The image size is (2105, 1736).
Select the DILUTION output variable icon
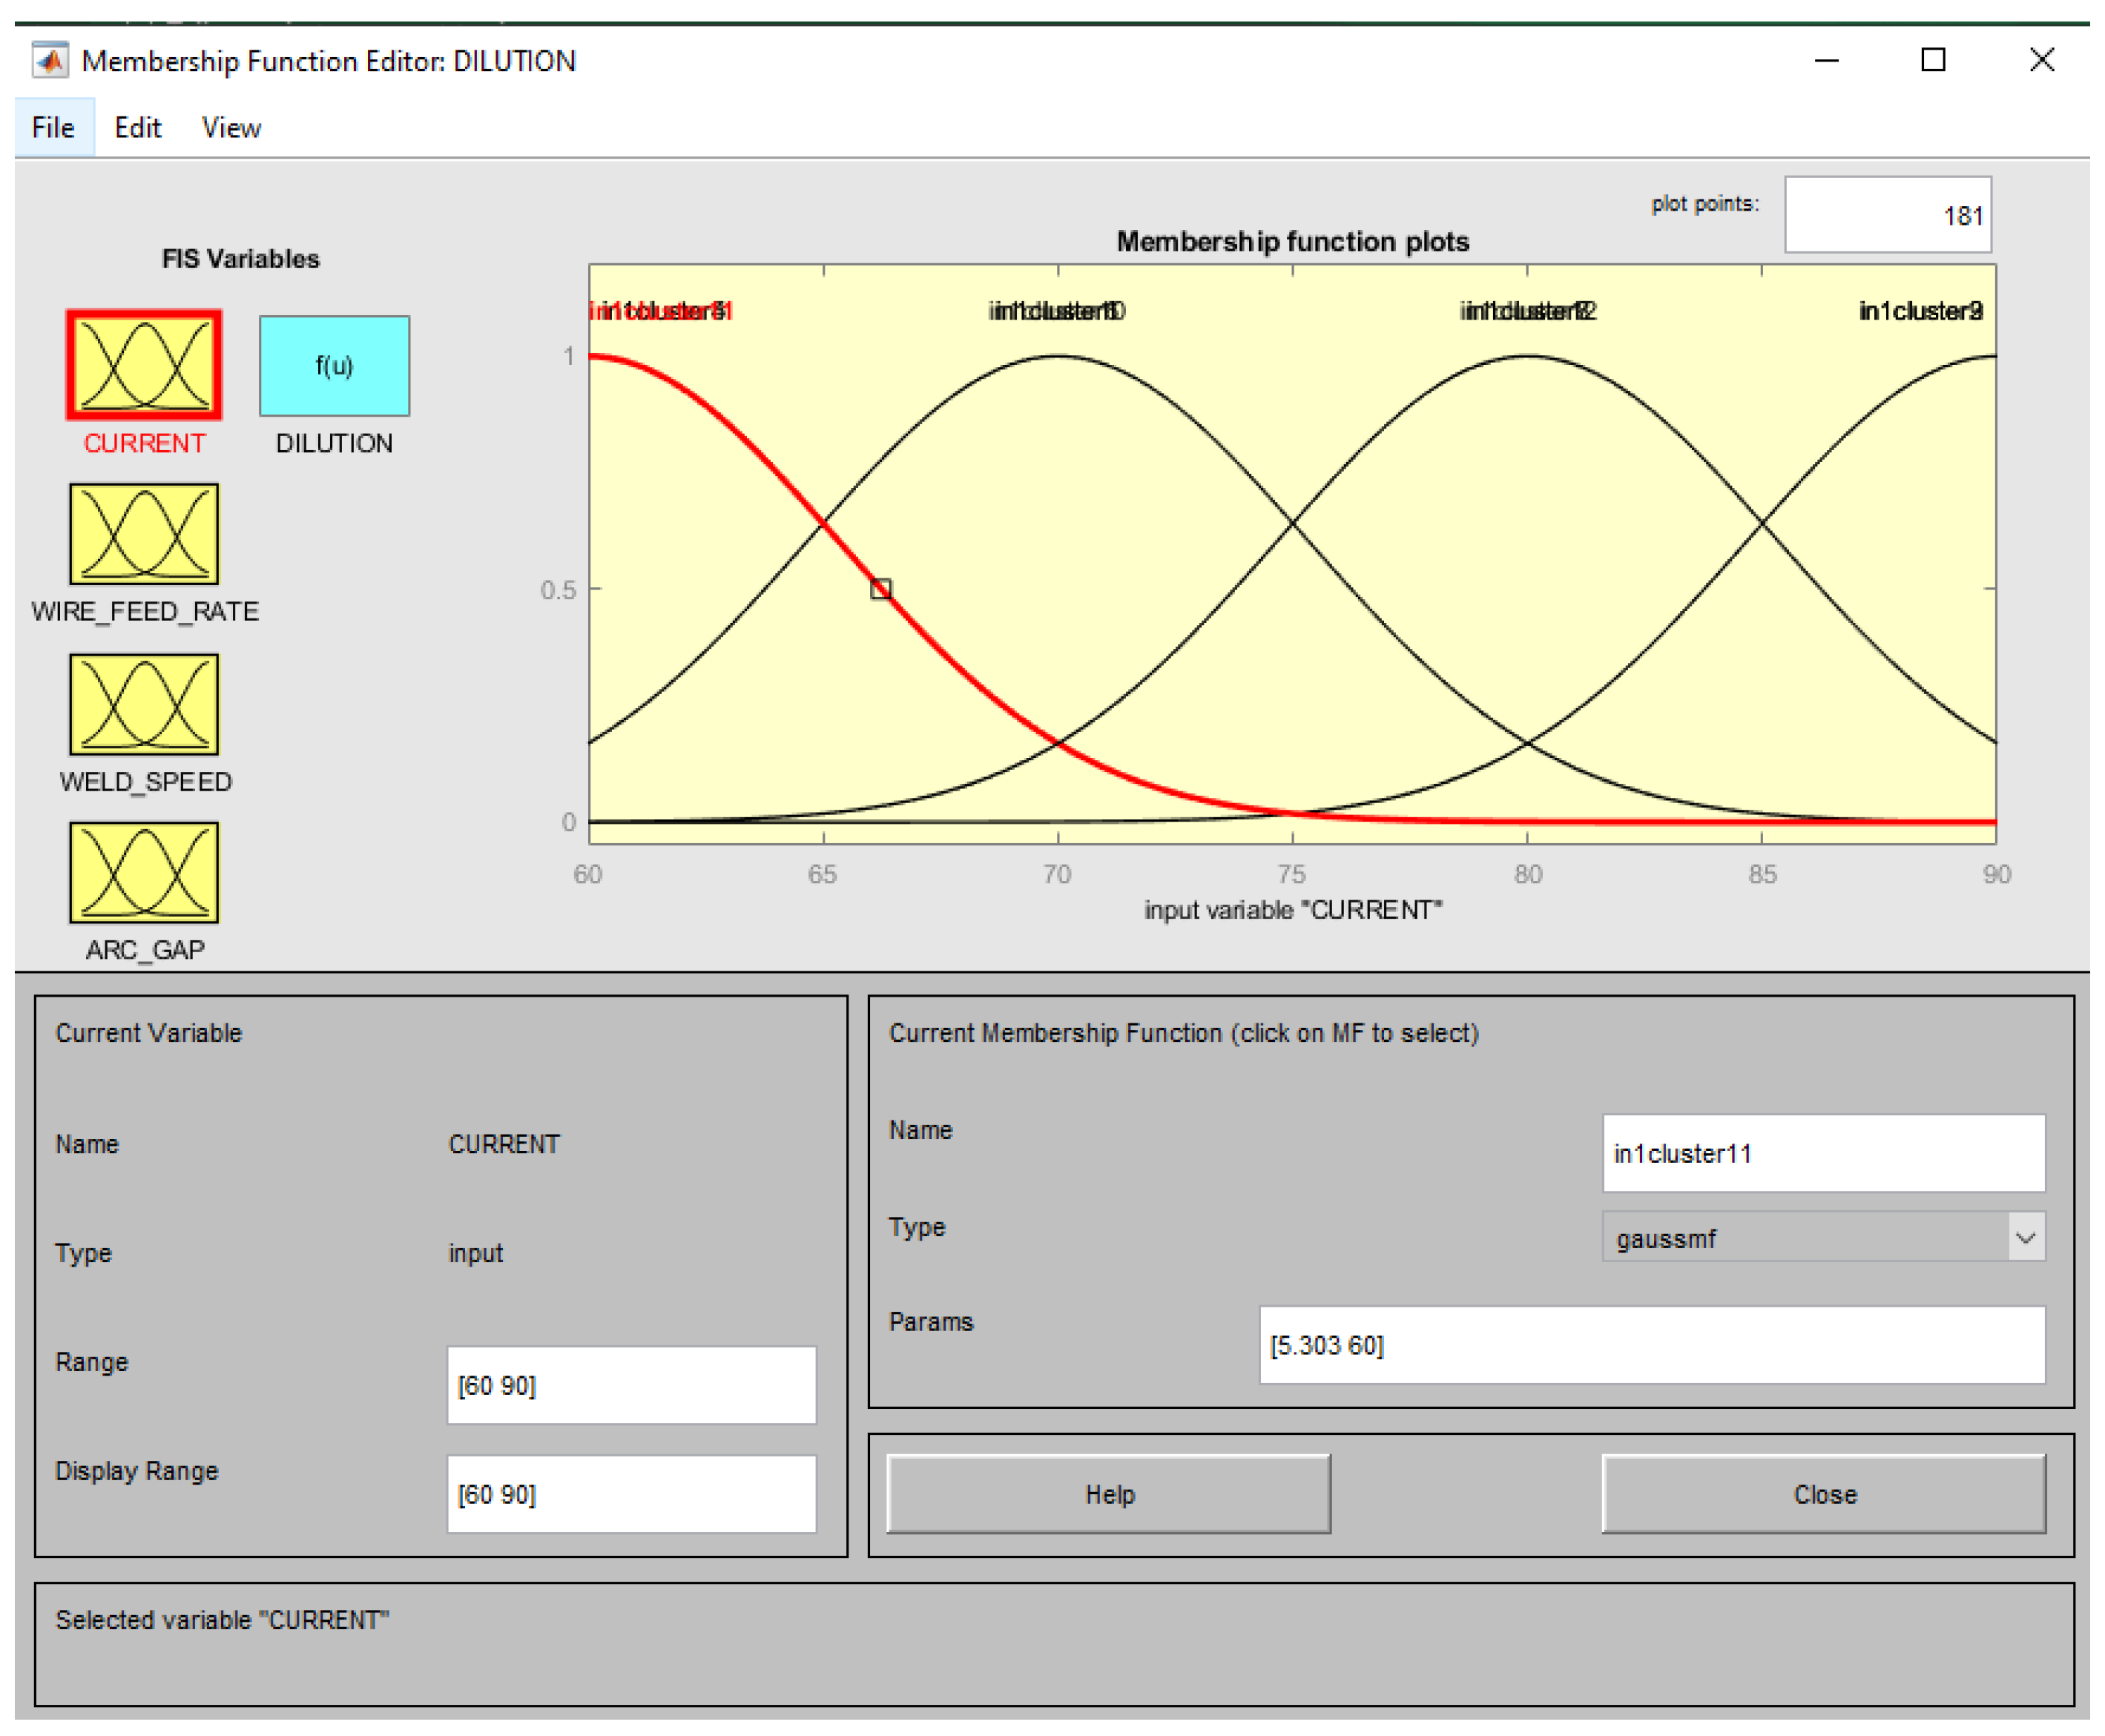(x=334, y=365)
